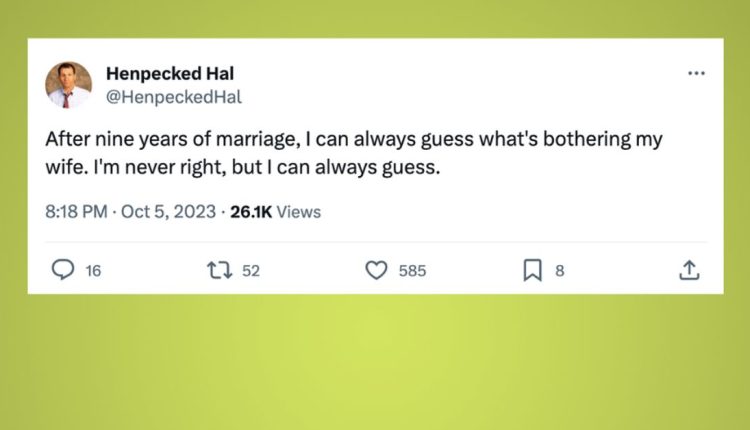Click the reply speech bubble icon

(63, 270)
